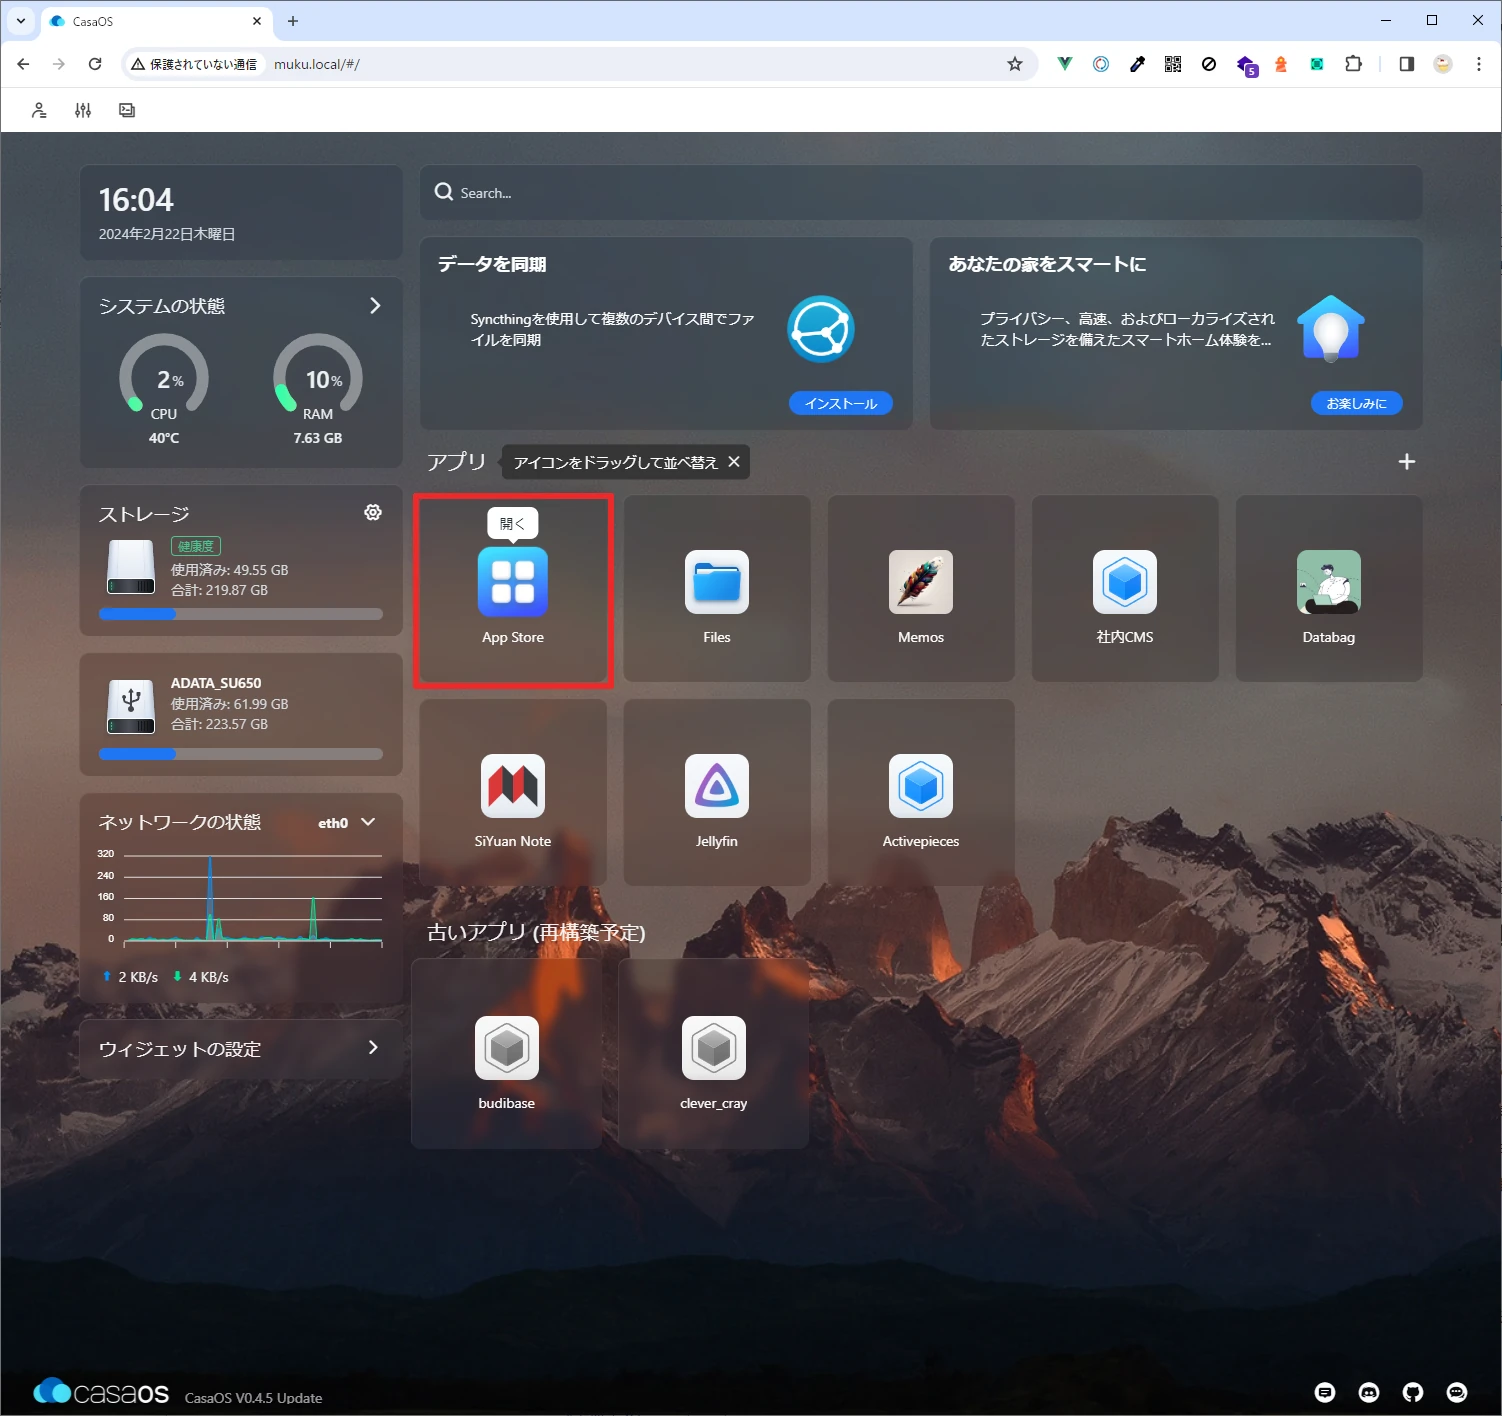Click the インストール button for Syncthing
1502x1416 pixels.
(841, 403)
